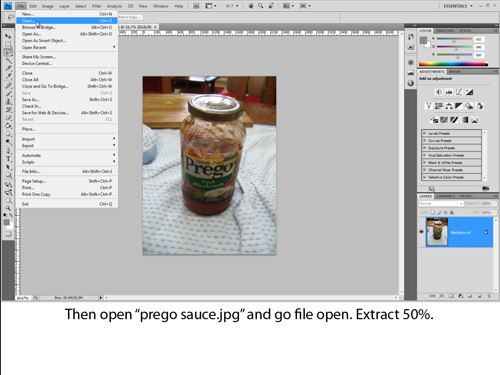Add a Brightness/Contrast adjustment
The width and height of the screenshot is (500, 375).
click(x=439, y=92)
